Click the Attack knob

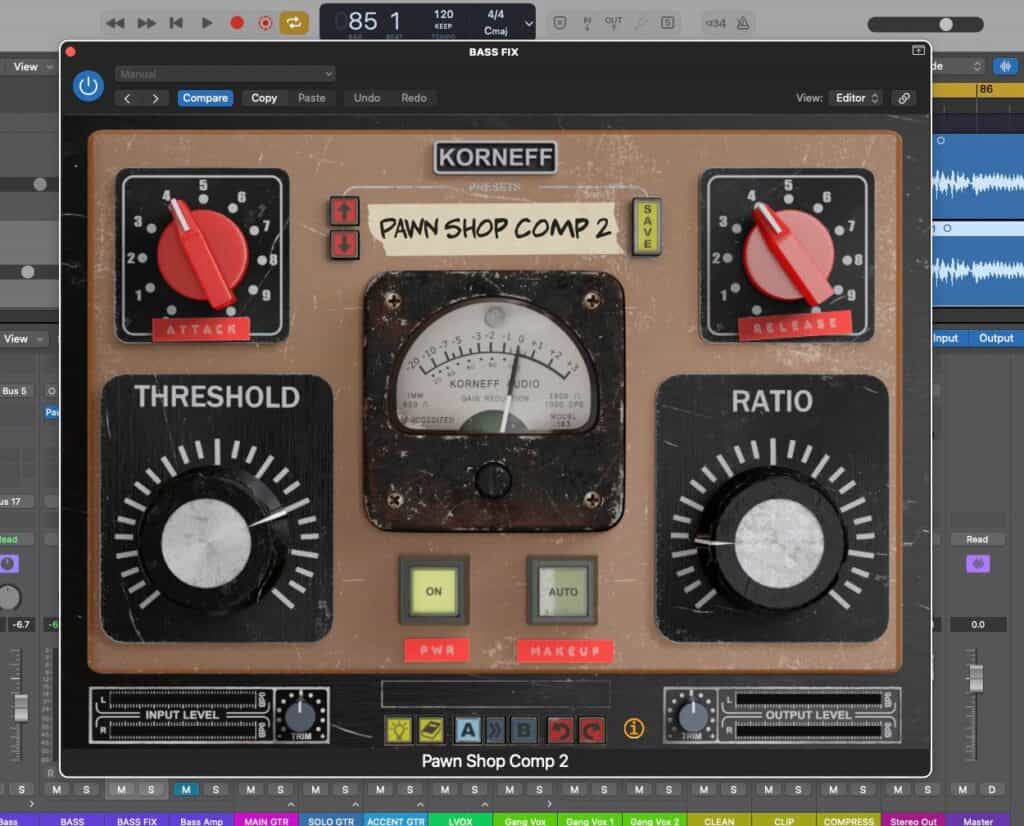pos(202,255)
